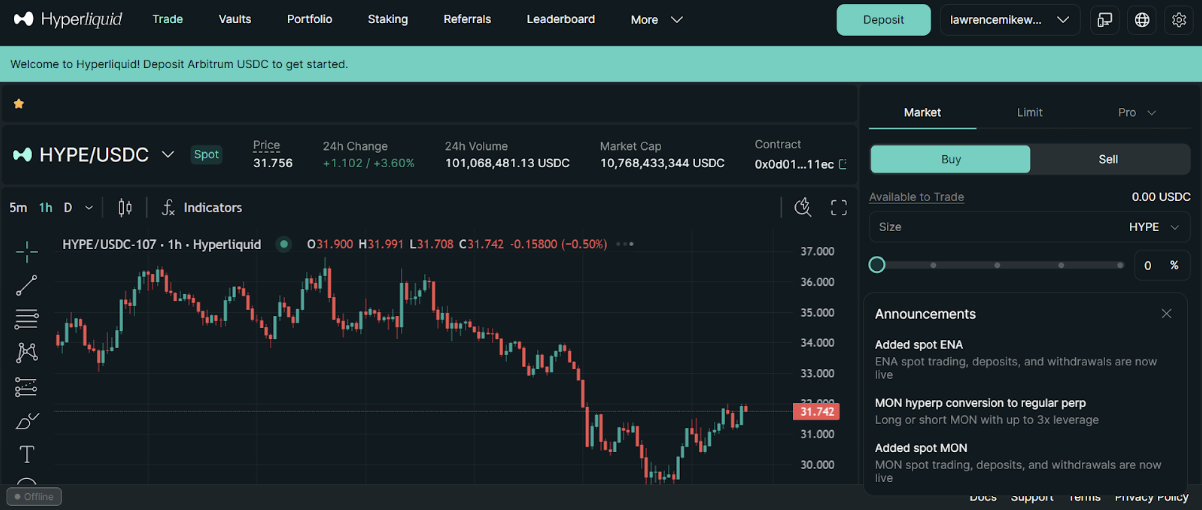Select the Sell side toggle
This screenshot has height=510, width=1202.
click(1109, 159)
